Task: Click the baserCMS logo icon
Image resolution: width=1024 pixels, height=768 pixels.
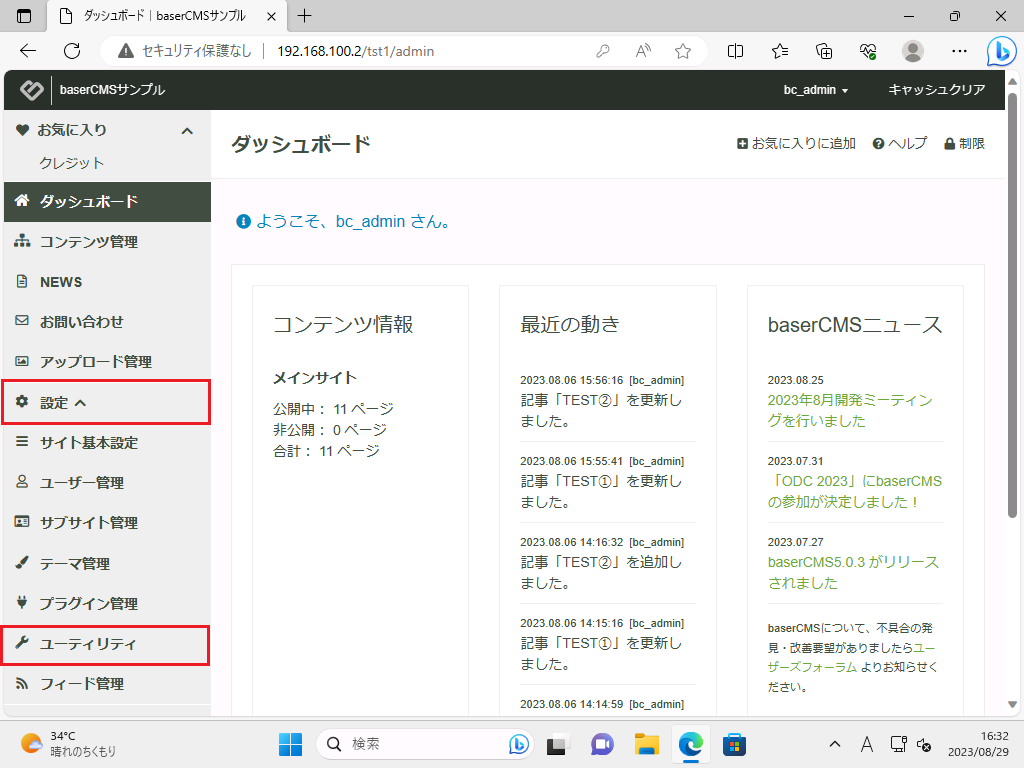Action: [x=31, y=90]
